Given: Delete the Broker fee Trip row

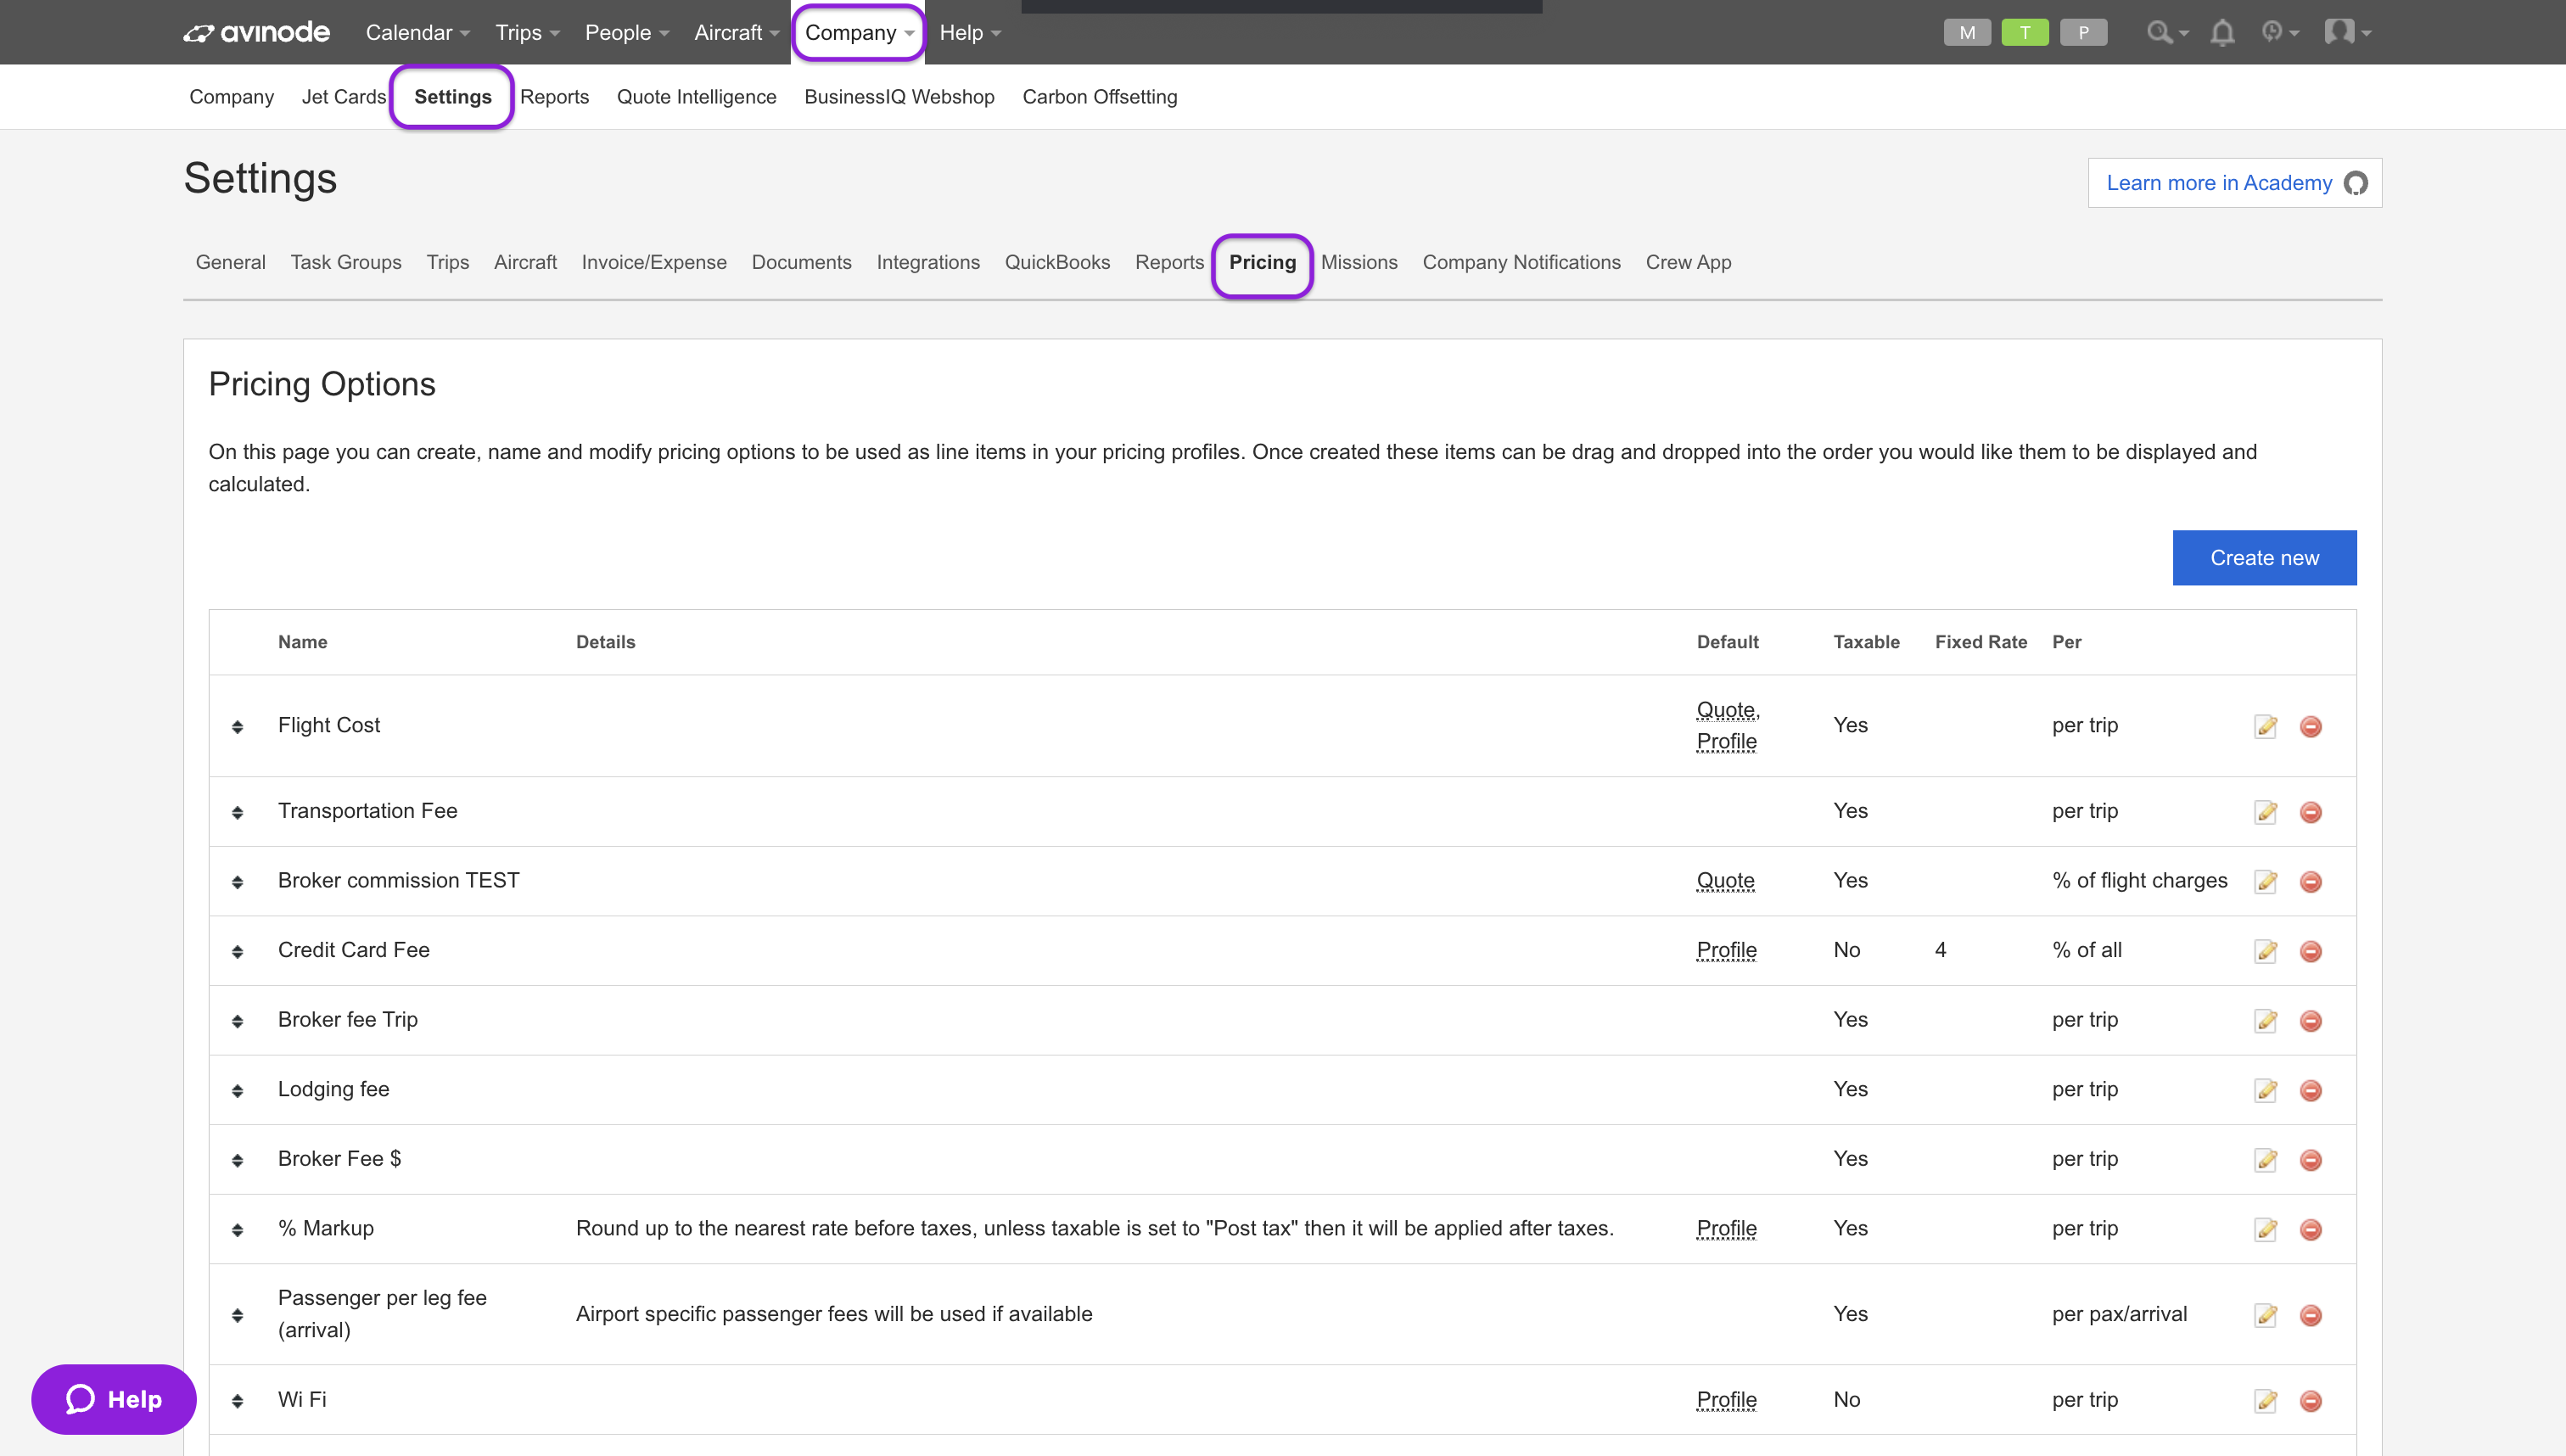Looking at the screenshot, I should click(2310, 1020).
